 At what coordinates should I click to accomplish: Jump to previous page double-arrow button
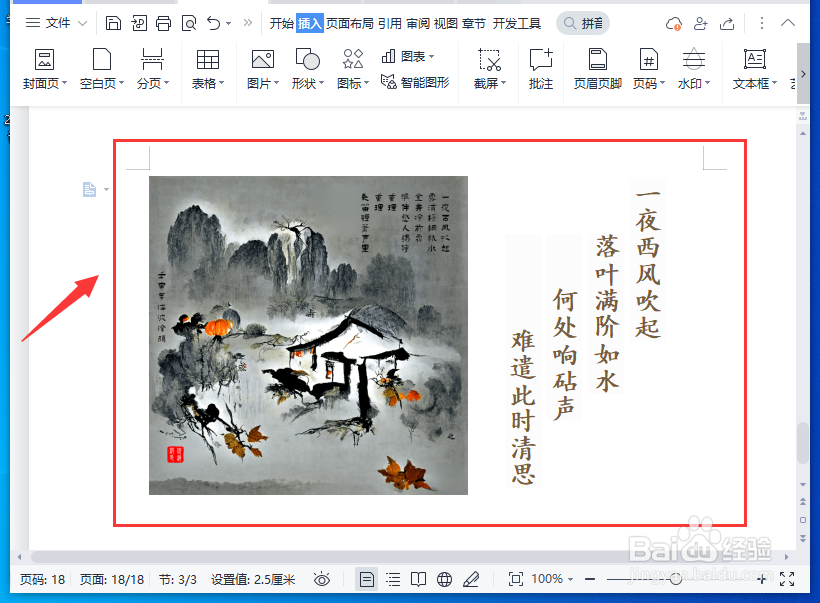[x=803, y=501]
